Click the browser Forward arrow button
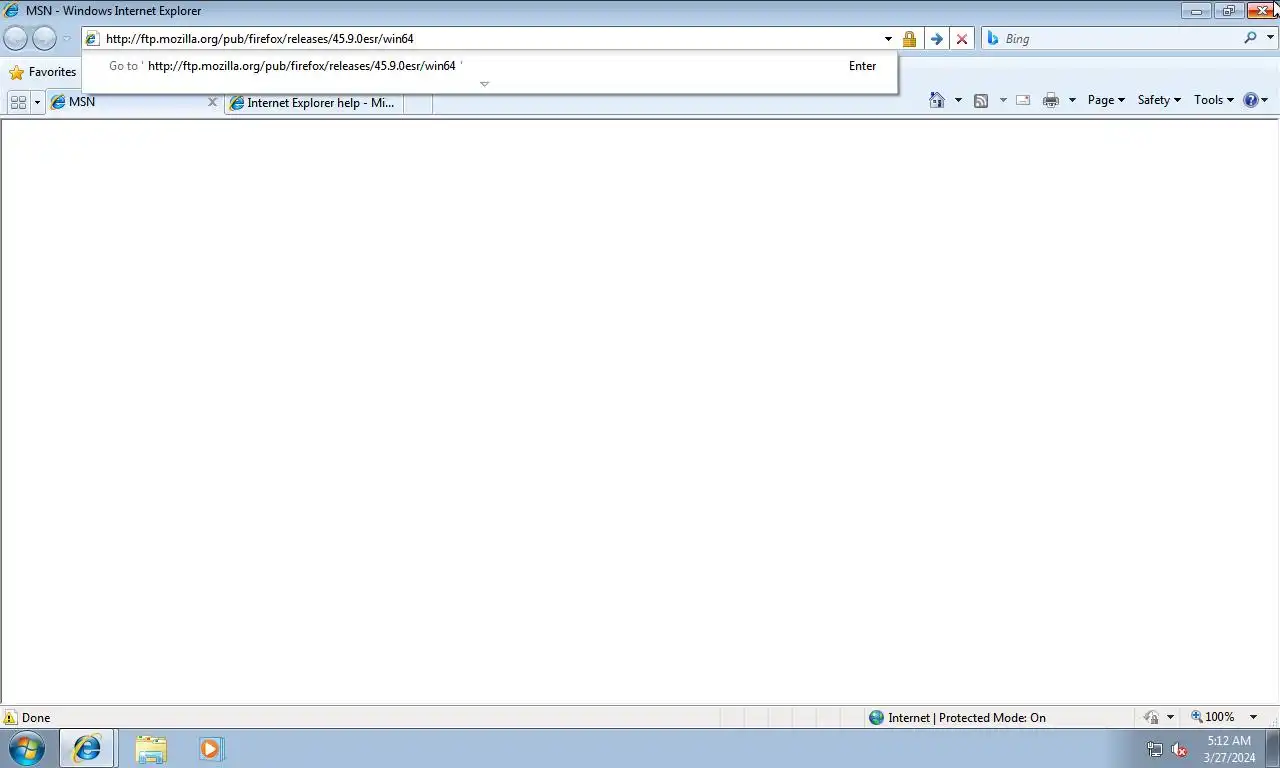The image size is (1280, 768). 44,39
